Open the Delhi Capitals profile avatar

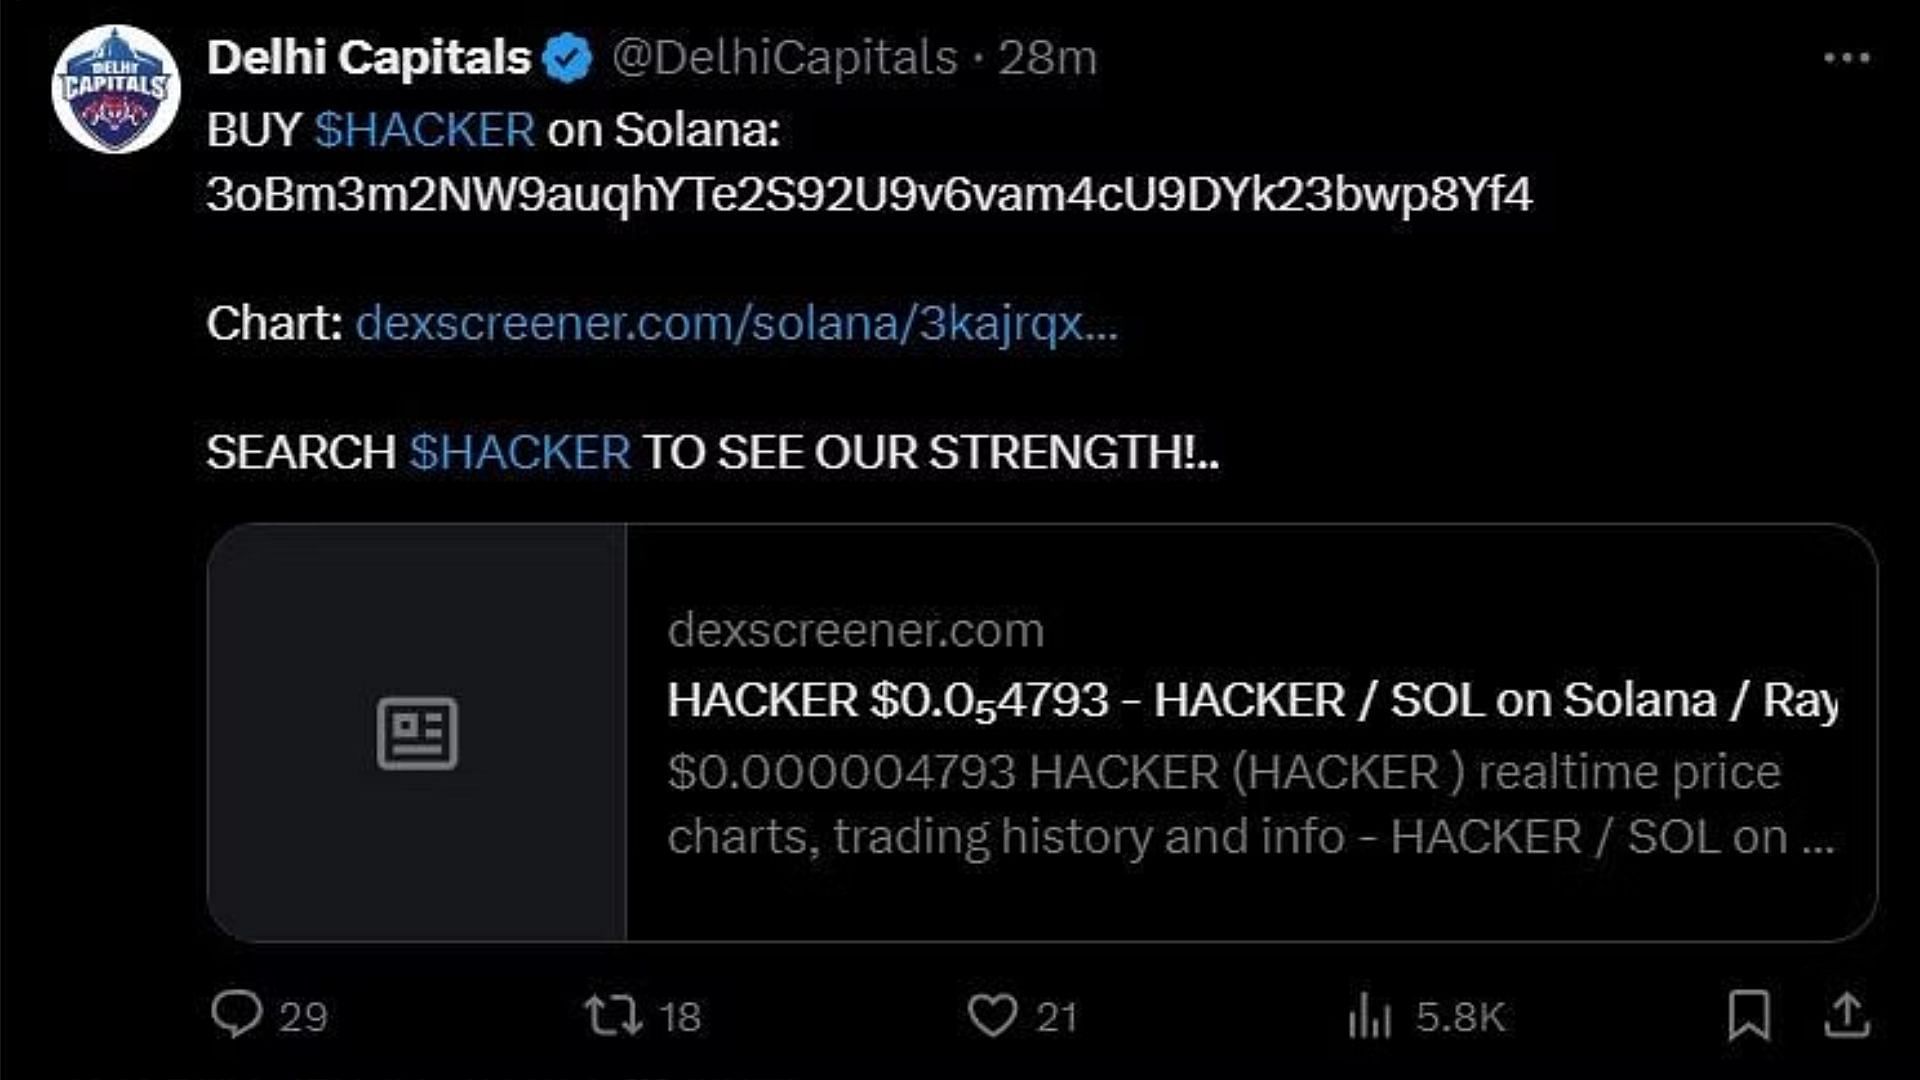[116, 89]
